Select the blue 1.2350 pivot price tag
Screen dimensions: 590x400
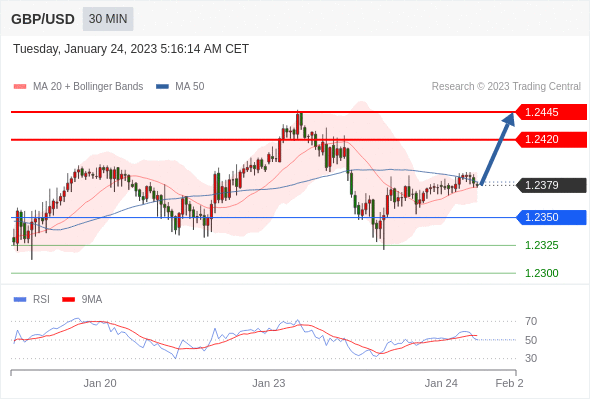coord(551,217)
